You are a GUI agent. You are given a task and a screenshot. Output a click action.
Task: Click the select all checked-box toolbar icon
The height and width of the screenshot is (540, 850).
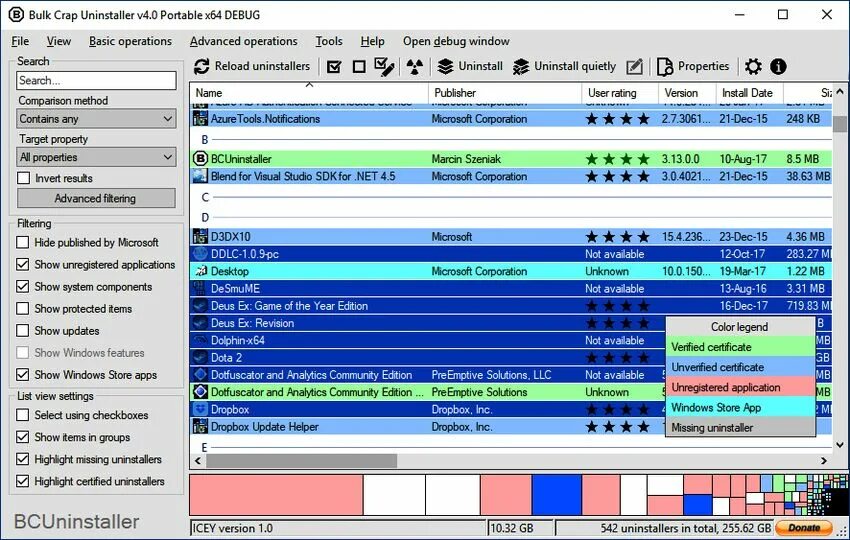pos(334,67)
